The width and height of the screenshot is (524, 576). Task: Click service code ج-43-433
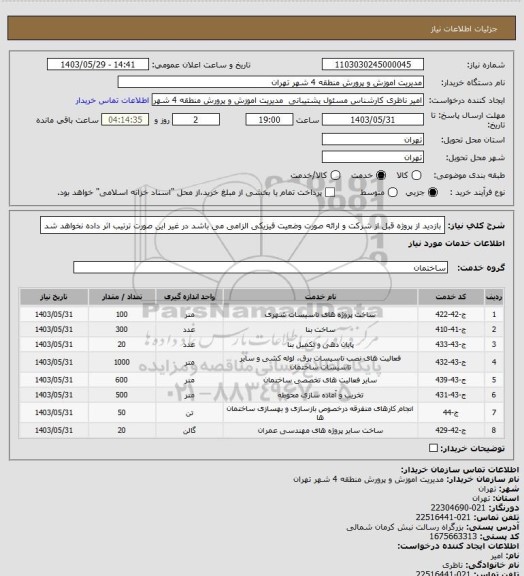(x=451, y=345)
